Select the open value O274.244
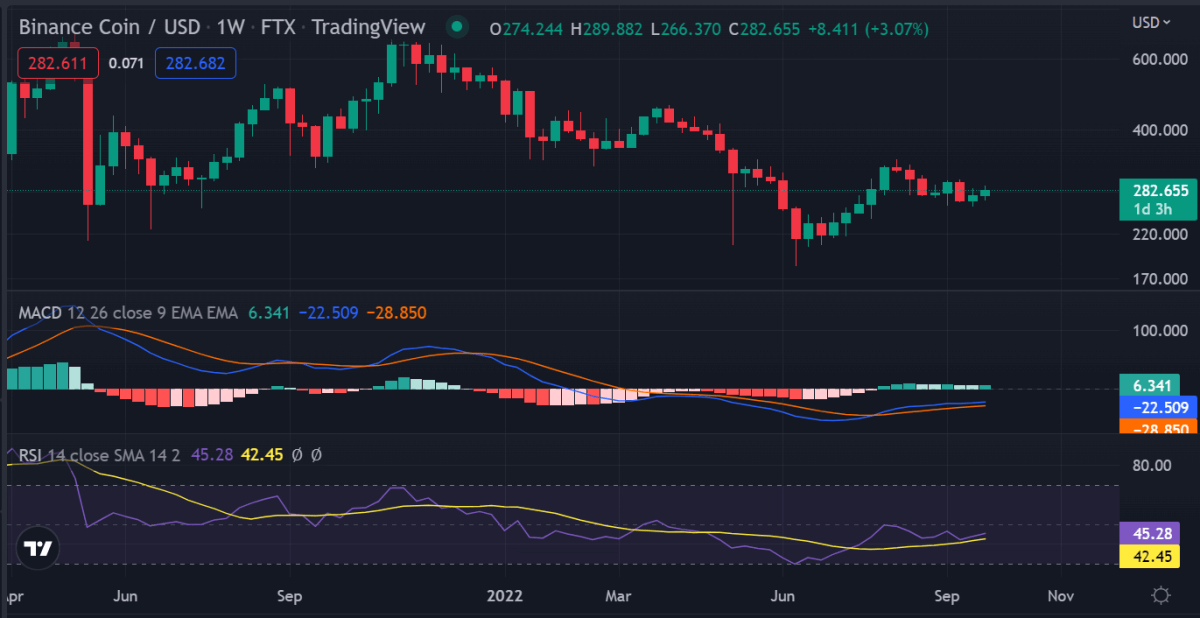 coord(525,28)
